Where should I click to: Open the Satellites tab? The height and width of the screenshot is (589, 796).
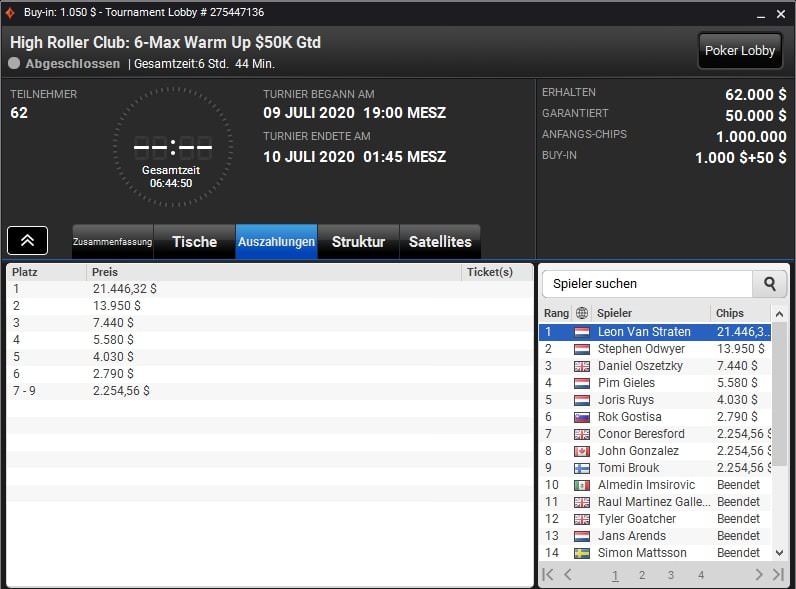click(x=440, y=242)
